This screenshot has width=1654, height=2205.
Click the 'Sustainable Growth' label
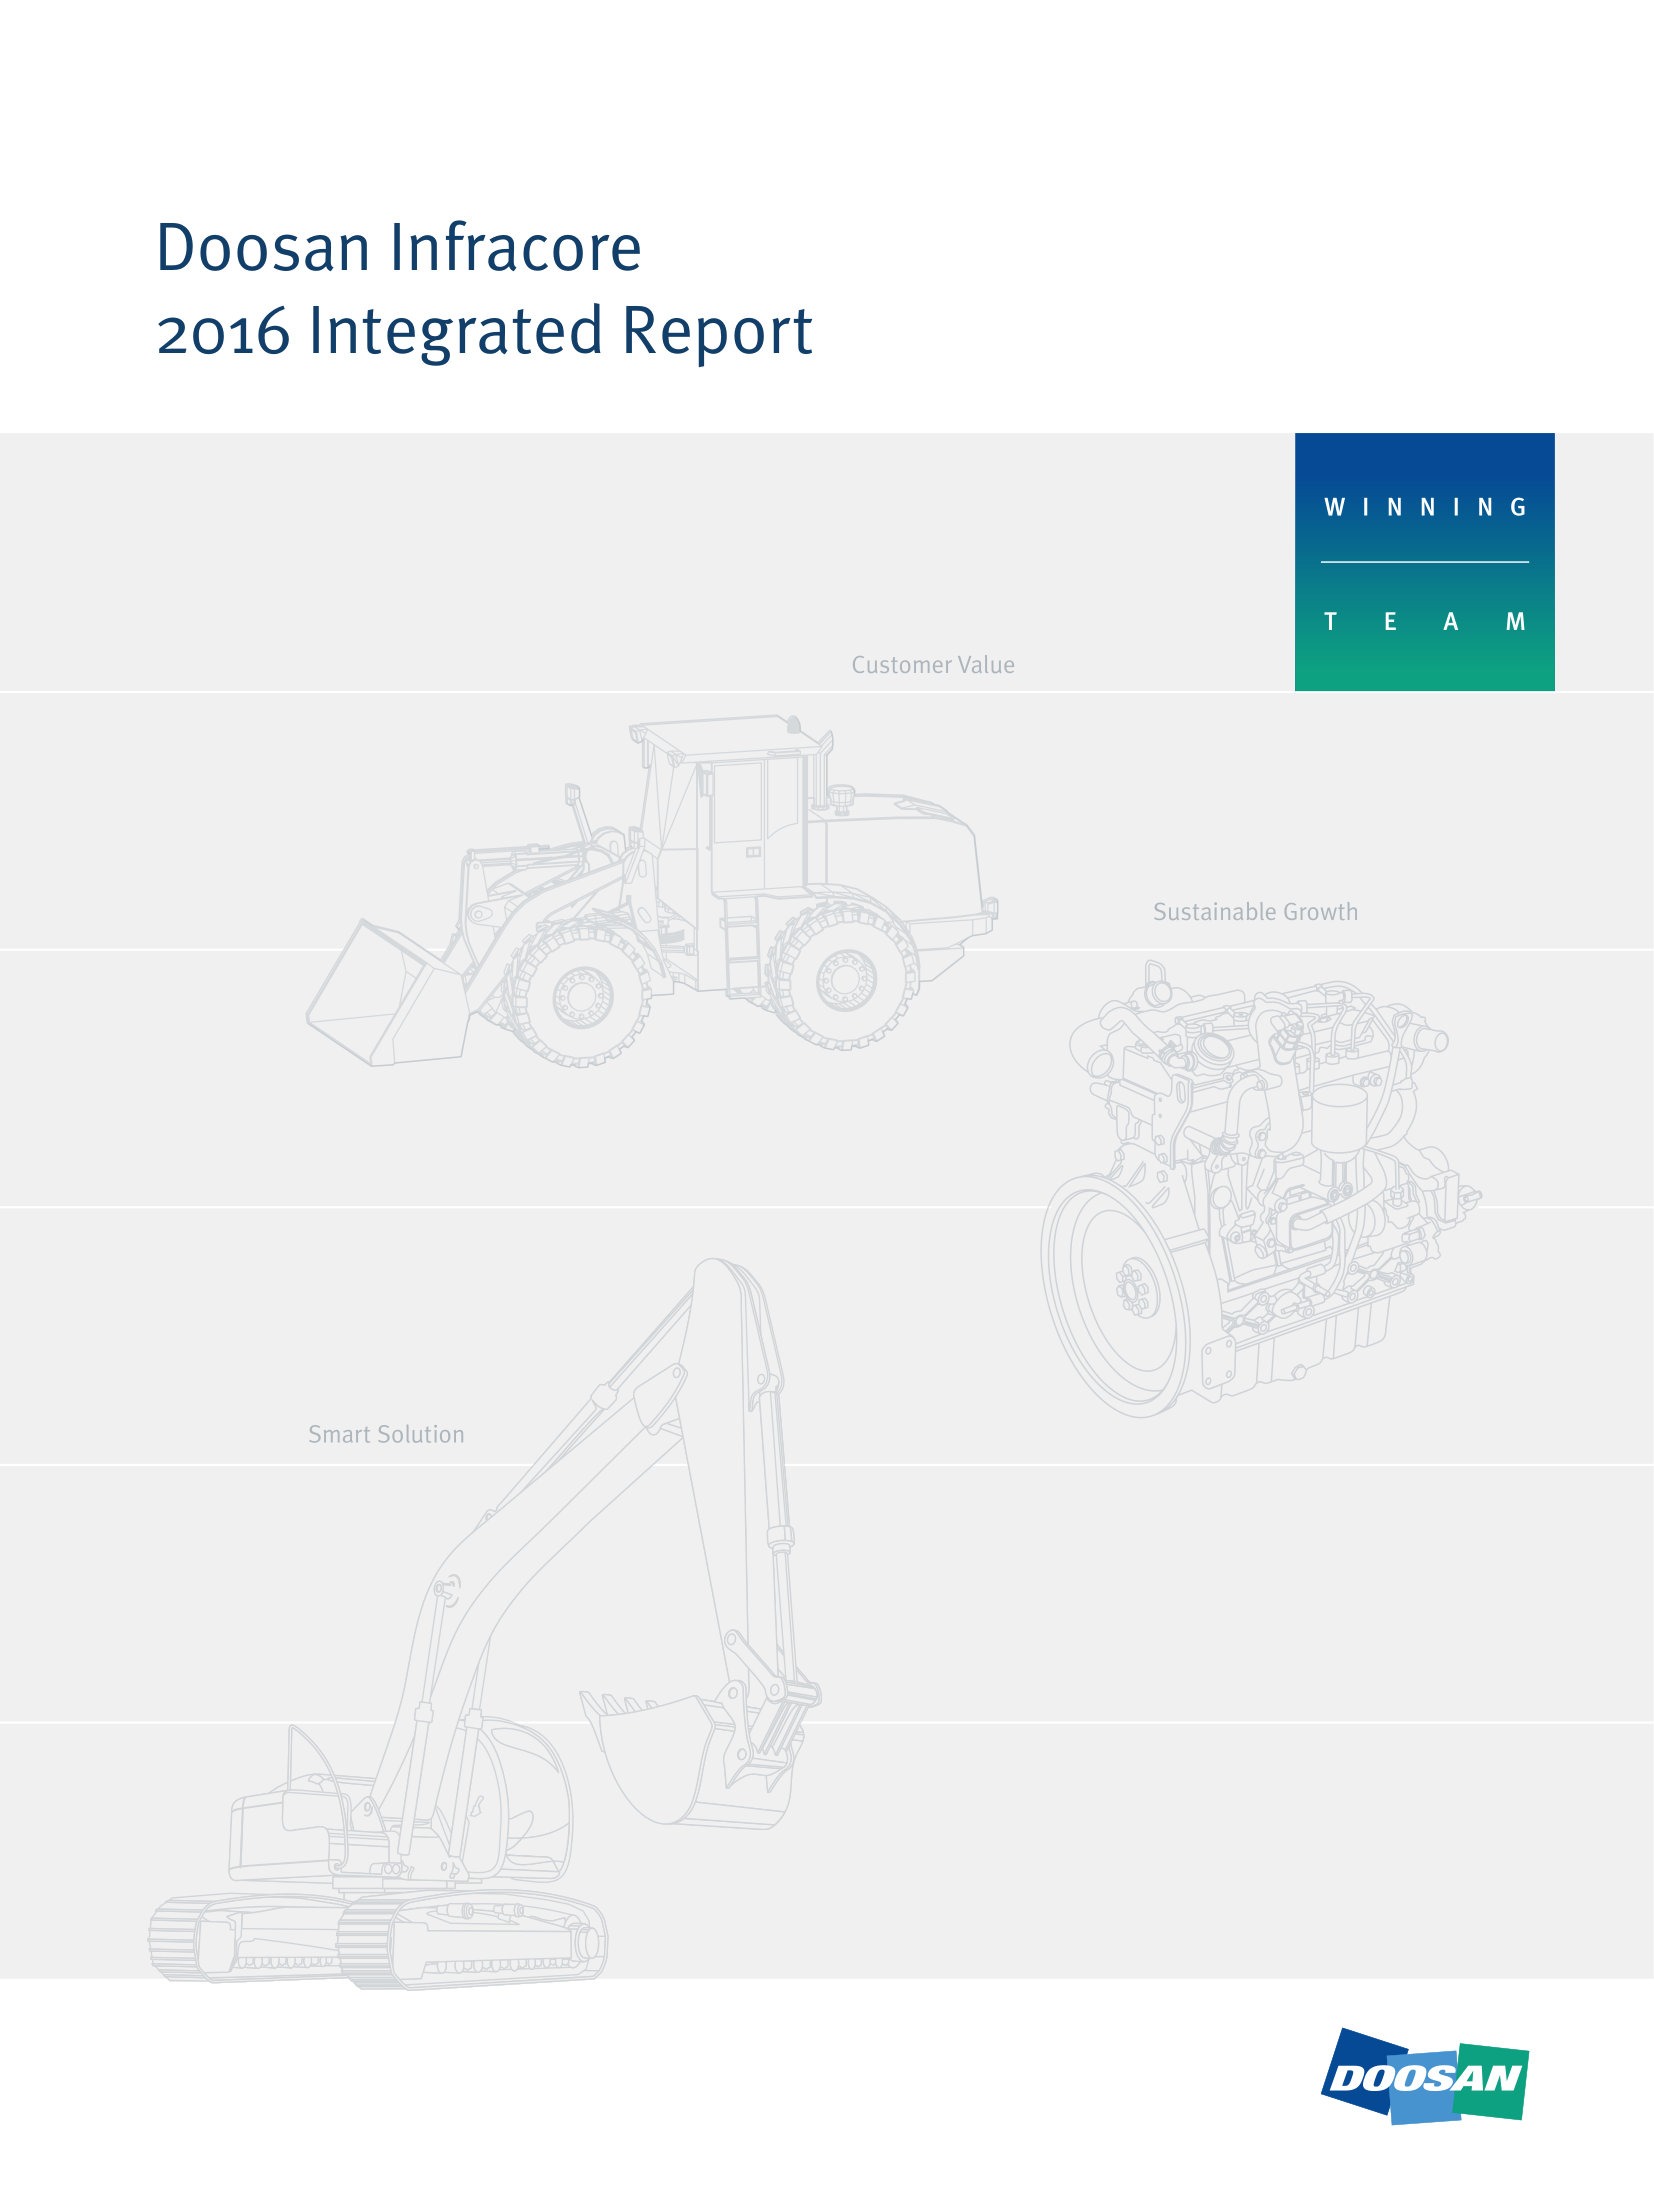(1255, 912)
